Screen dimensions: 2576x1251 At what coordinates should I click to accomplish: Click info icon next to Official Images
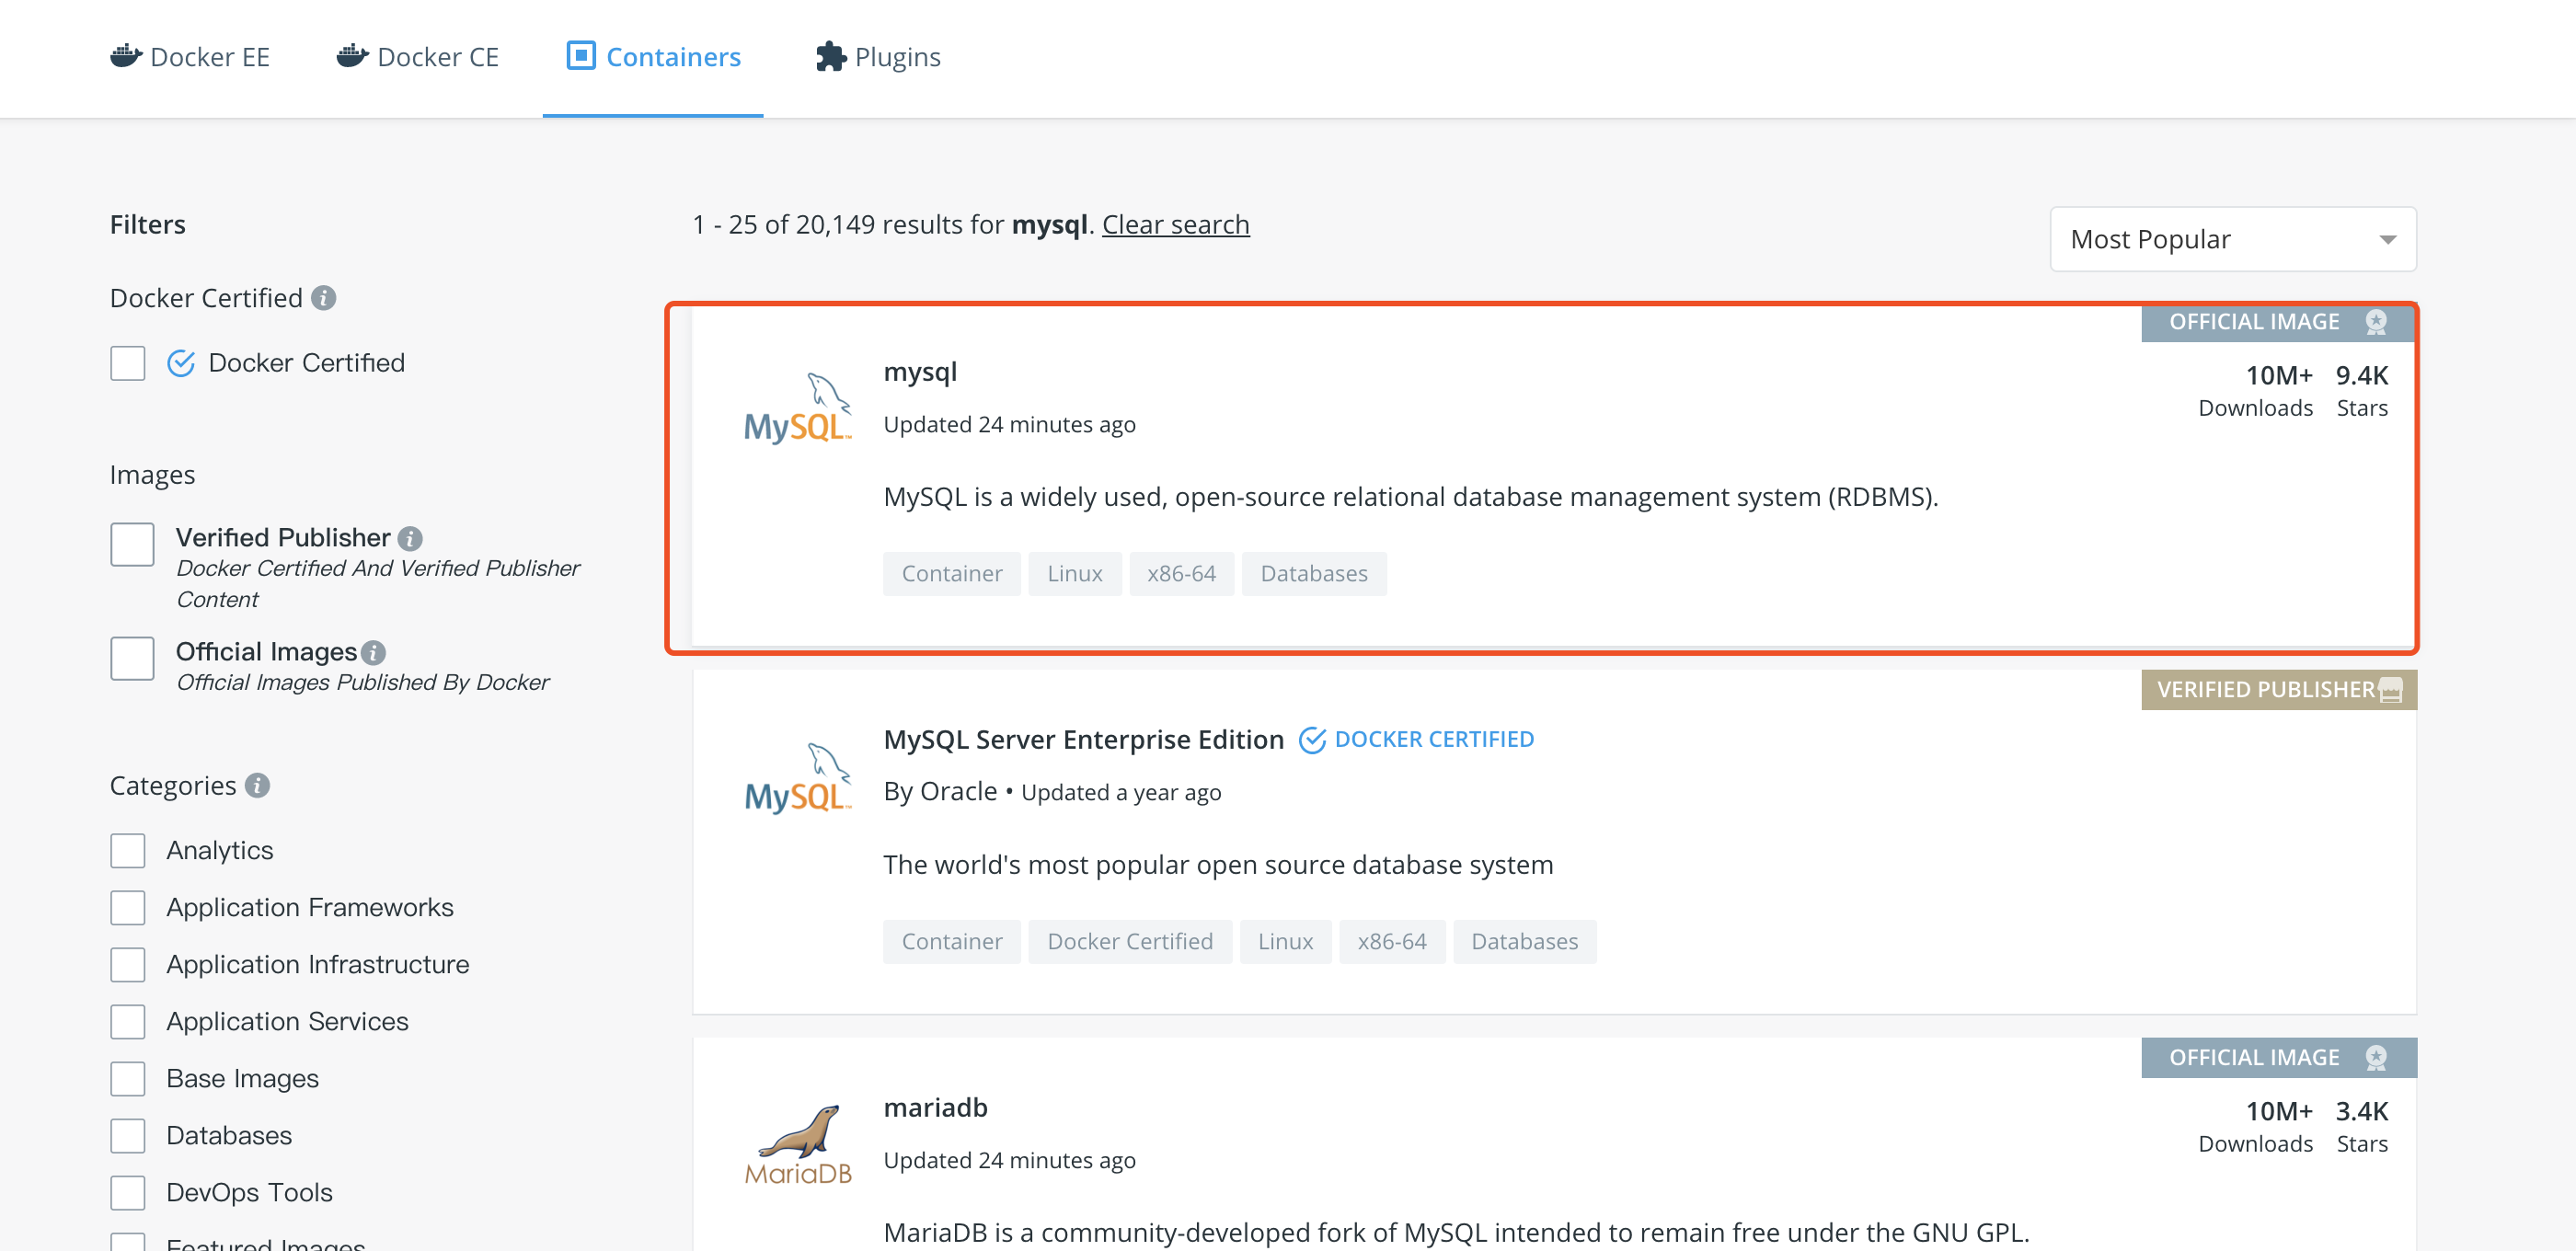point(373,653)
